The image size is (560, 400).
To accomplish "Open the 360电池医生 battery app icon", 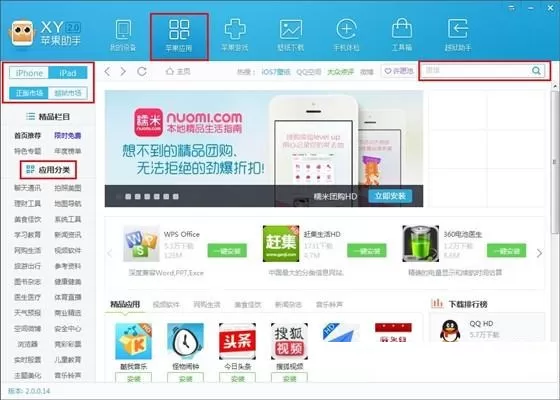I will [420, 244].
